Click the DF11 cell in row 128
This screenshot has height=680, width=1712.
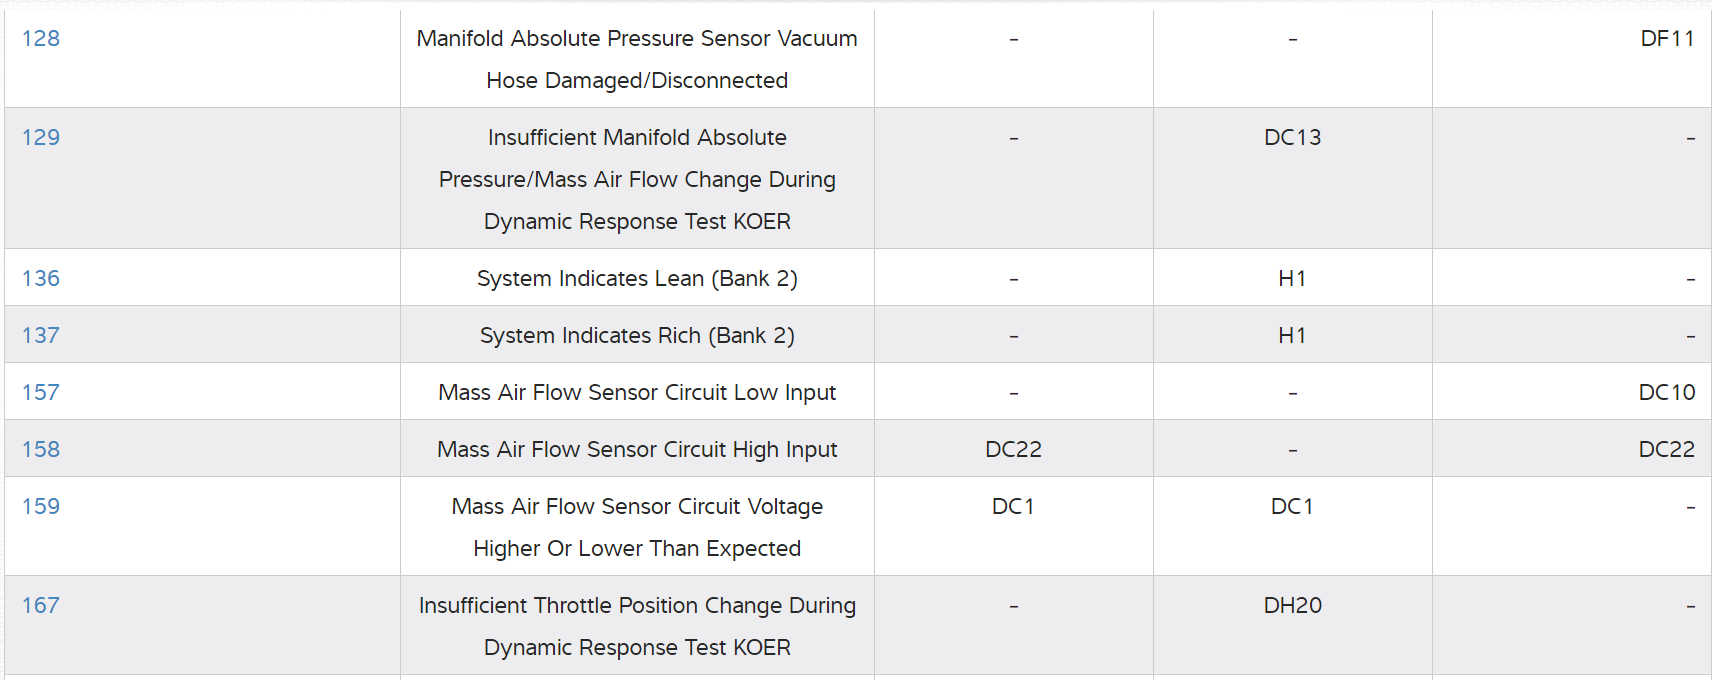(x=1667, y=39)
